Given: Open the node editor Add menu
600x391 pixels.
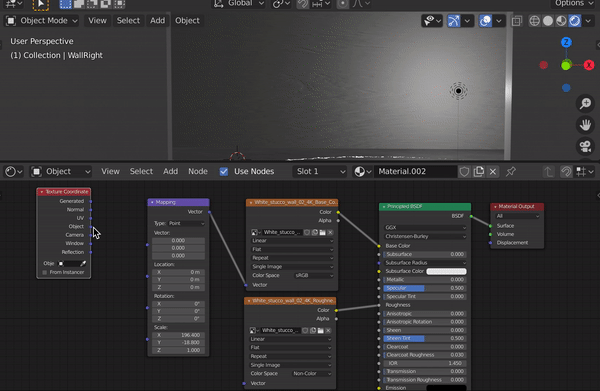Looking at the screenshot, I should [x=170, y=171].
